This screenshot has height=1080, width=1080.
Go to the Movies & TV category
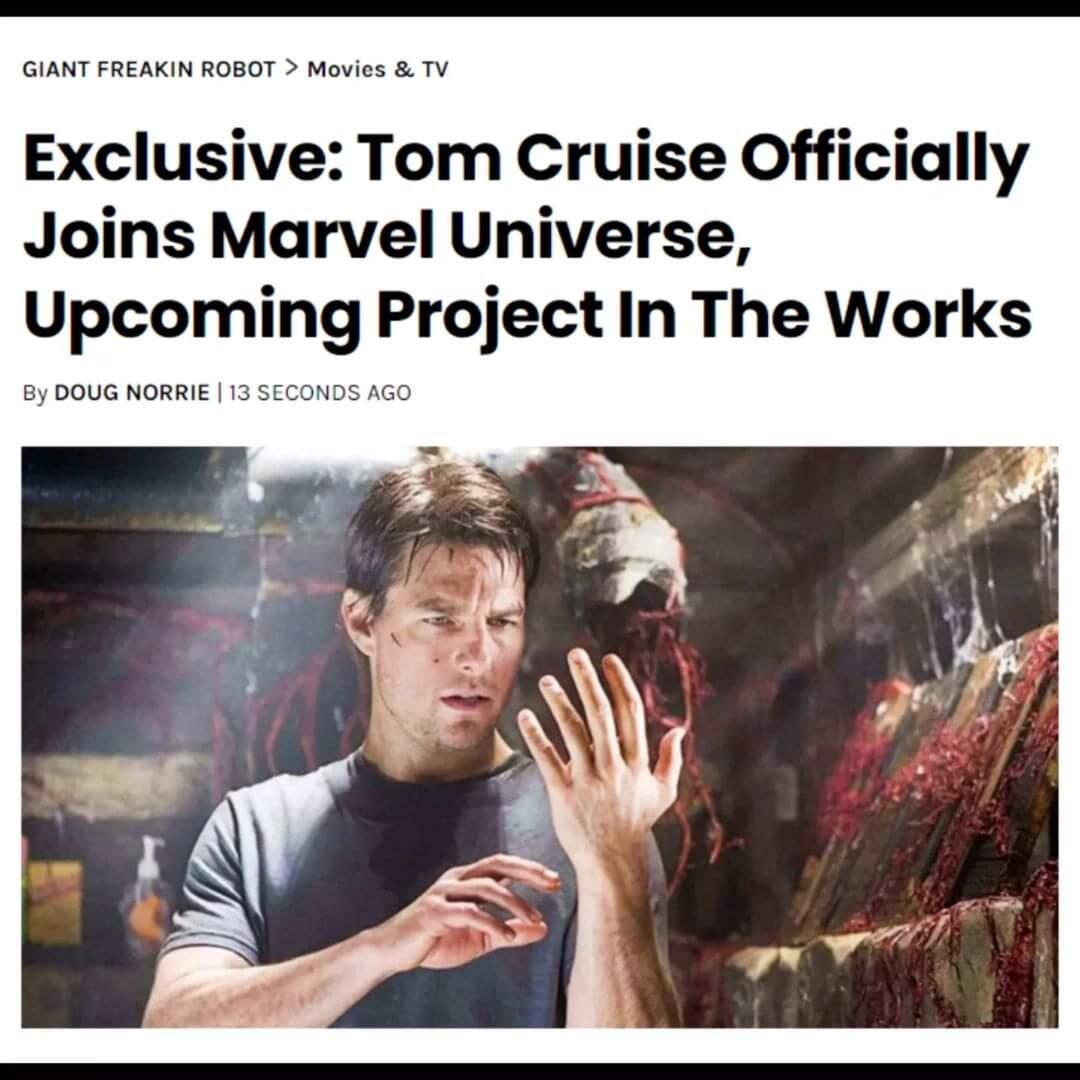[x=377, y=70]
